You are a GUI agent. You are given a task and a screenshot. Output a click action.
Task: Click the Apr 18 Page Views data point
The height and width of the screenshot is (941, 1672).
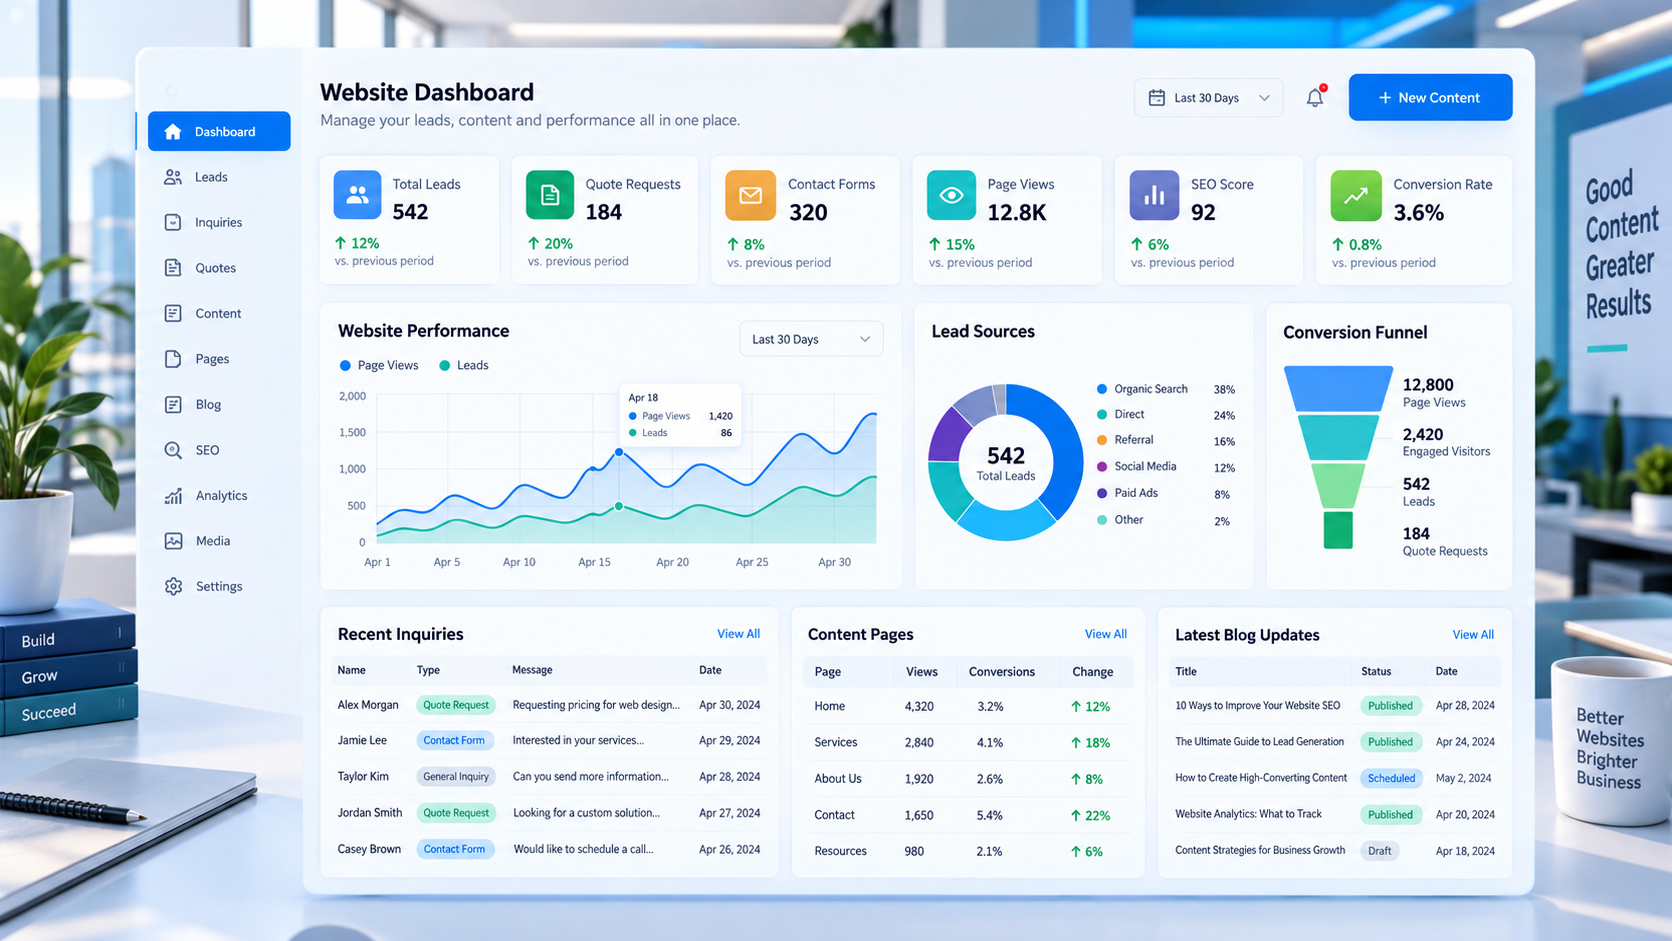pyautogui.click(x=619, y=453)
